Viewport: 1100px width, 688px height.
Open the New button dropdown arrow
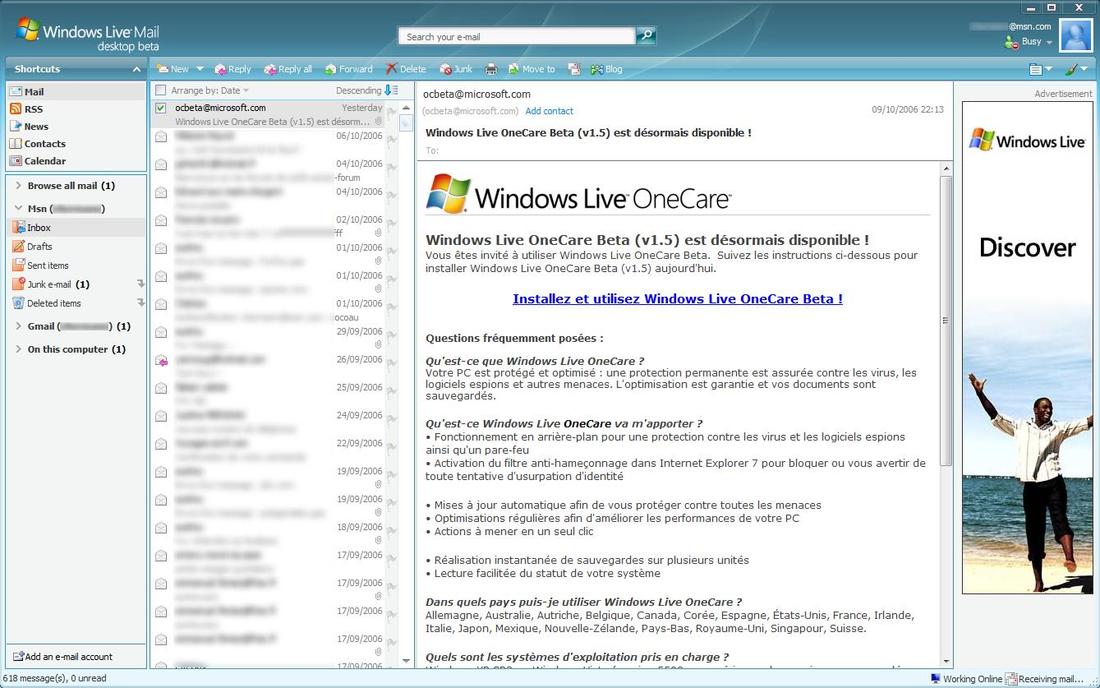pyautogui.click(x=200, y=69)
